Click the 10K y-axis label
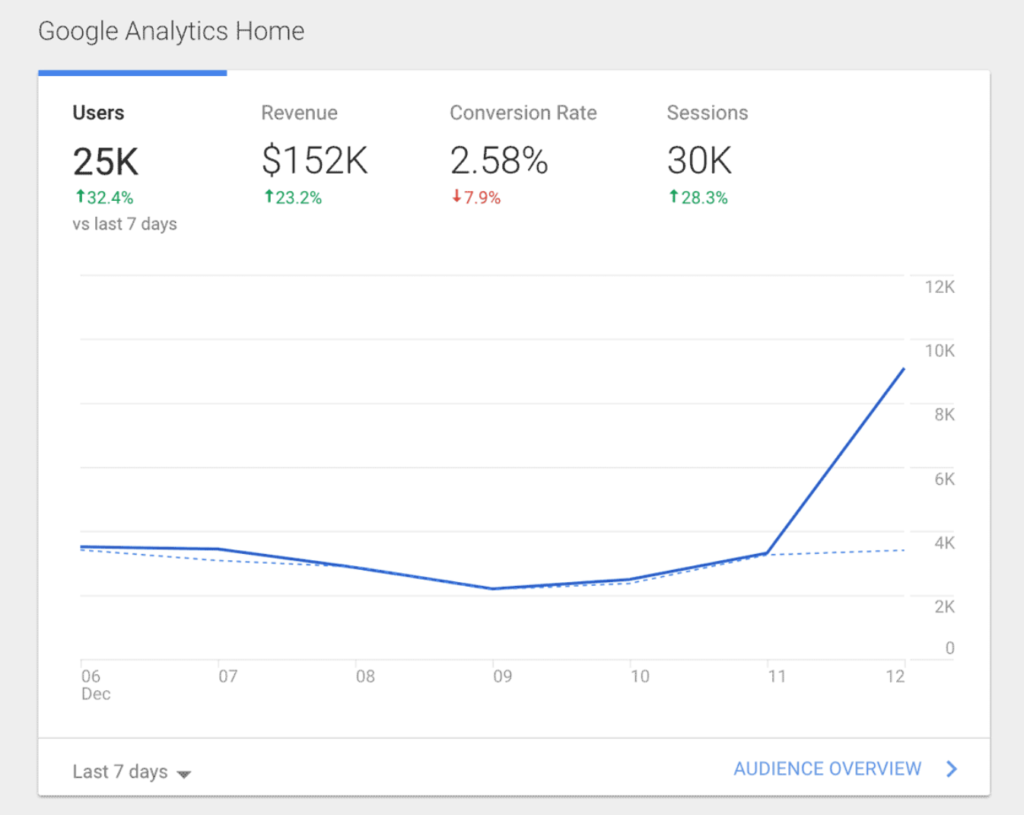This screenshot has width=1024, height=815. 940,351
